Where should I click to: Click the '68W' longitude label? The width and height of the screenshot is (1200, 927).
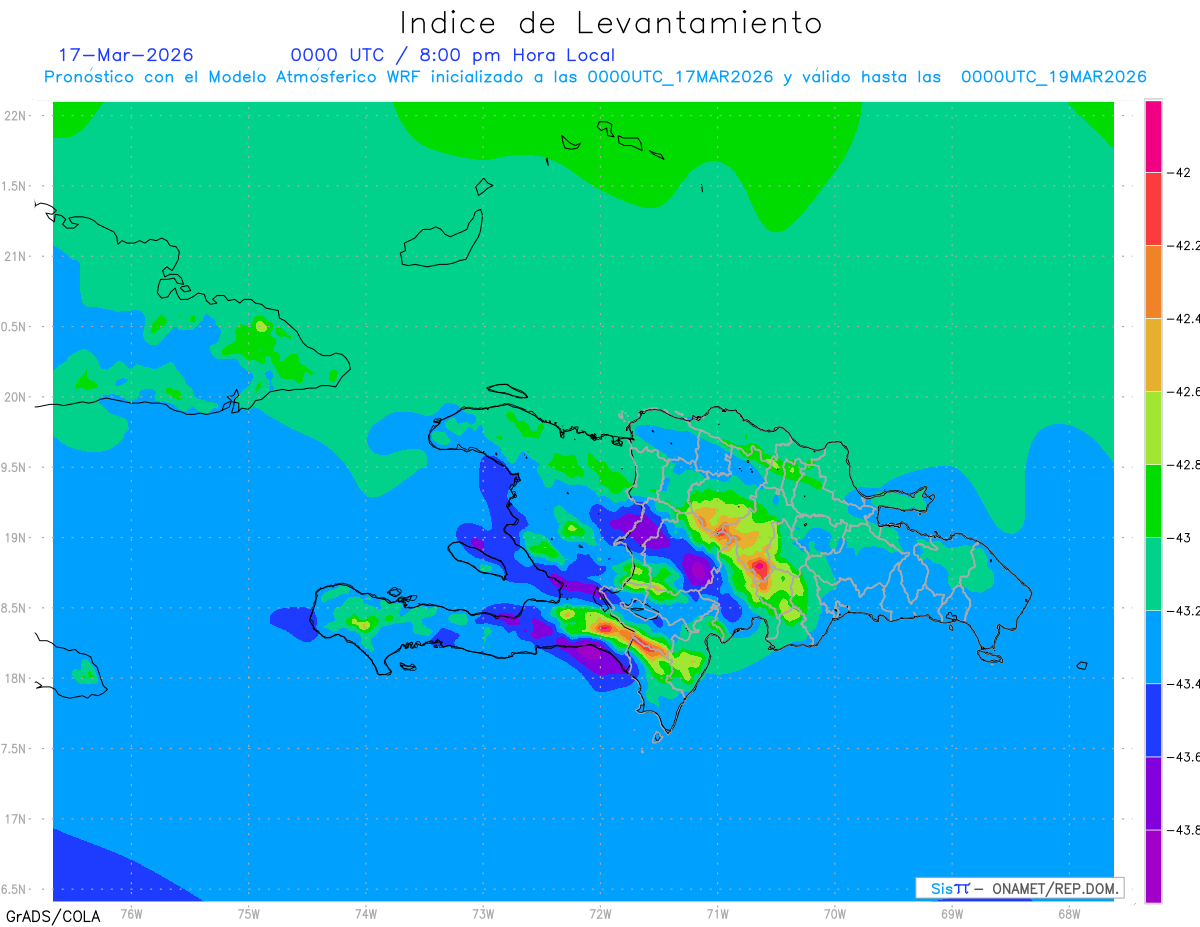pyautogui.click(x=1069, y=914)
